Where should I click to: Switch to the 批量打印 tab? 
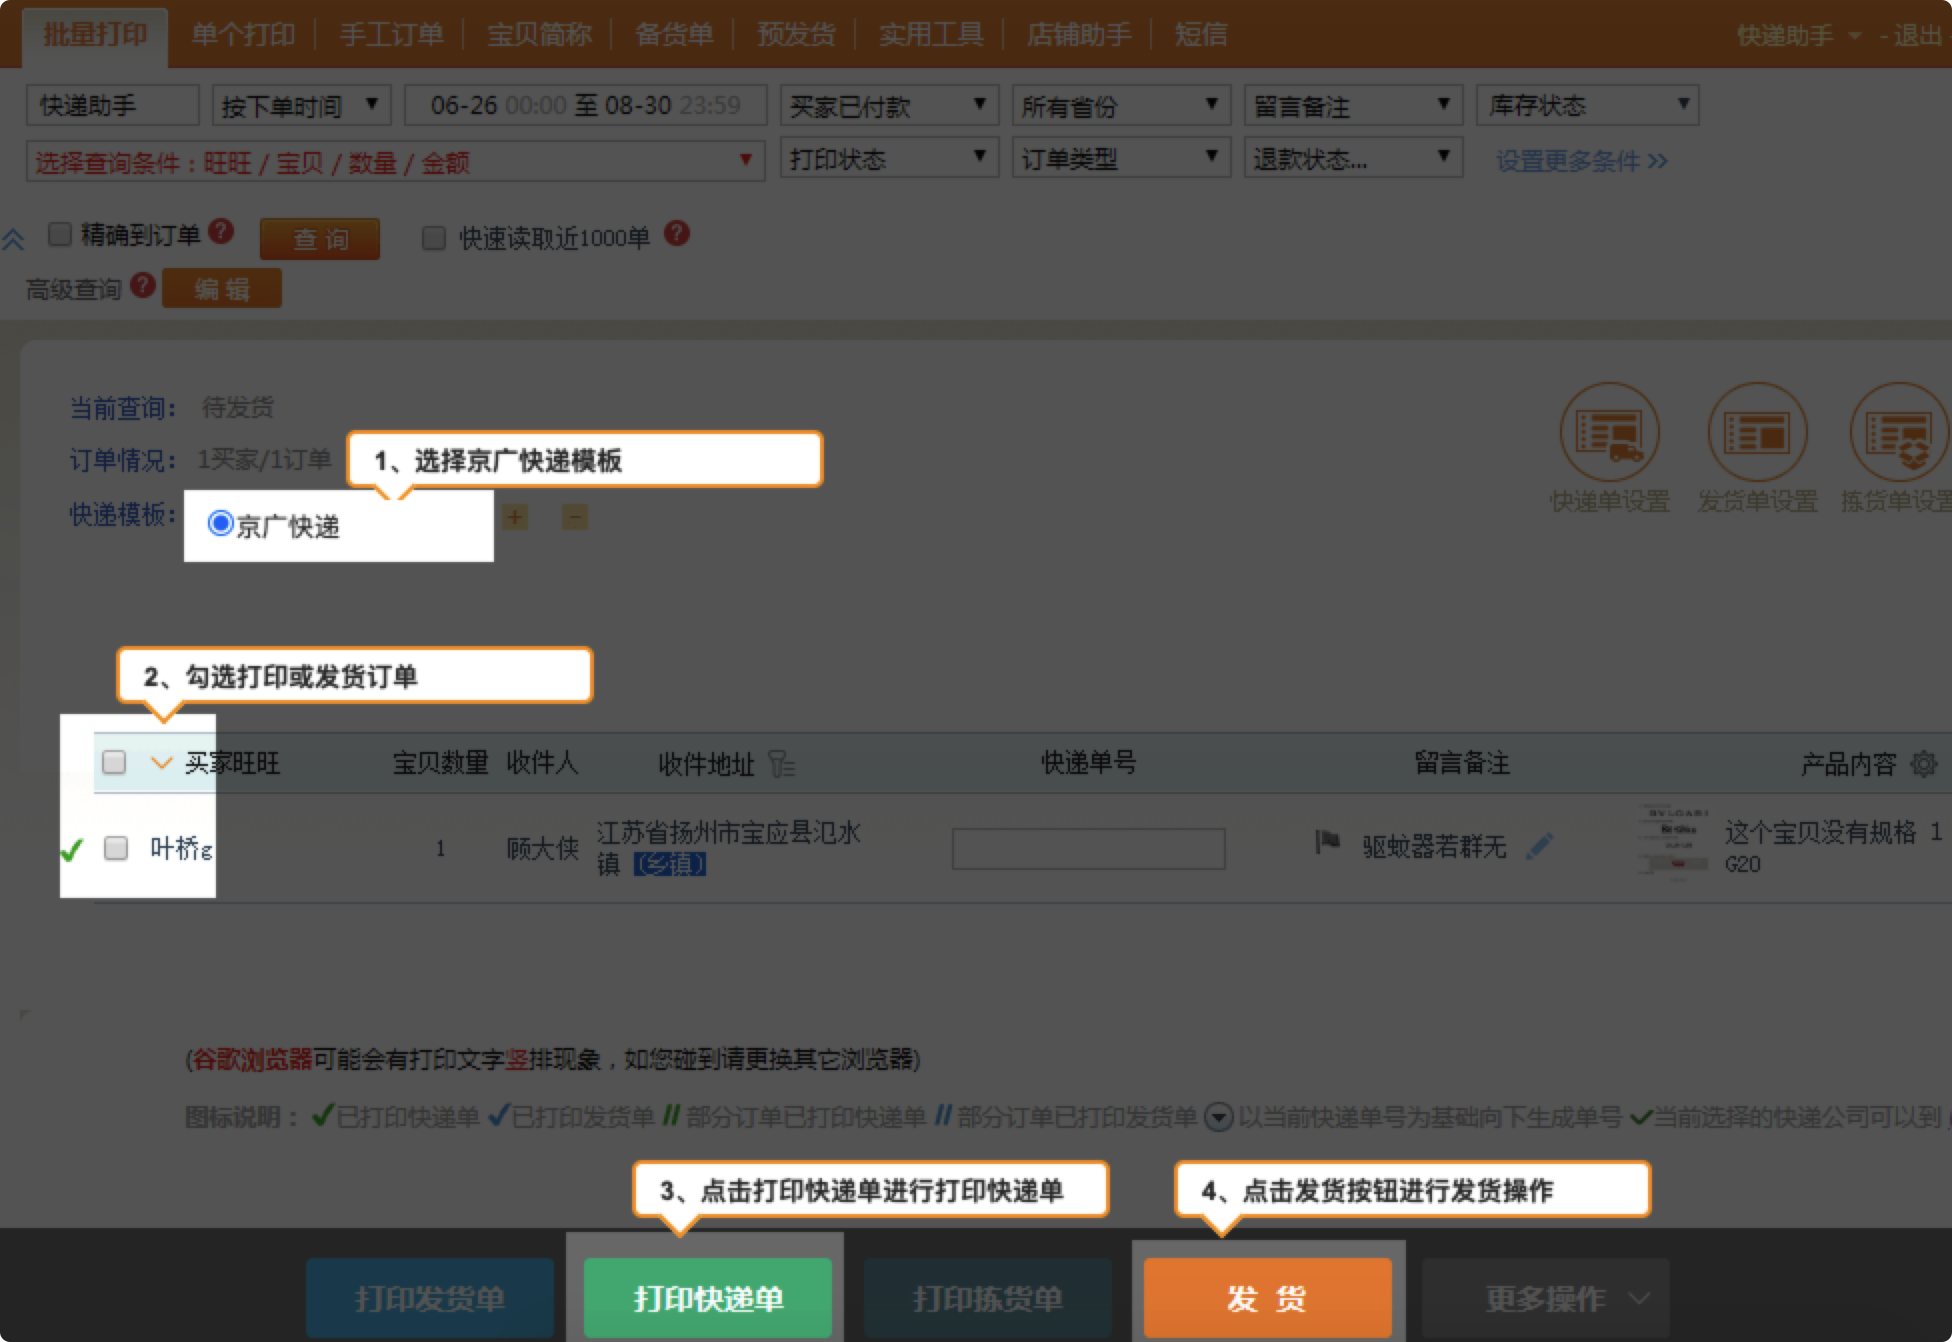95,35
